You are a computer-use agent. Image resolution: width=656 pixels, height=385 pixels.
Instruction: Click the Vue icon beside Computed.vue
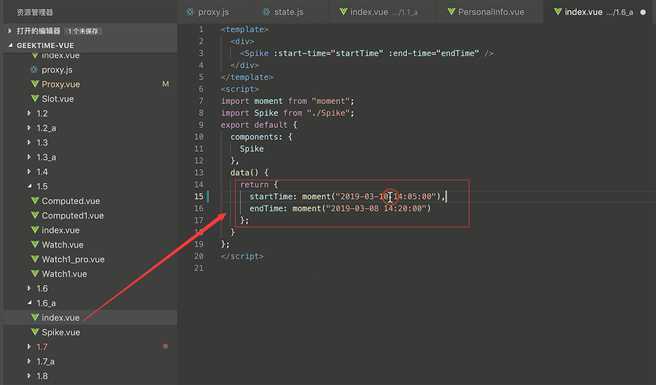tap(35, 201)
